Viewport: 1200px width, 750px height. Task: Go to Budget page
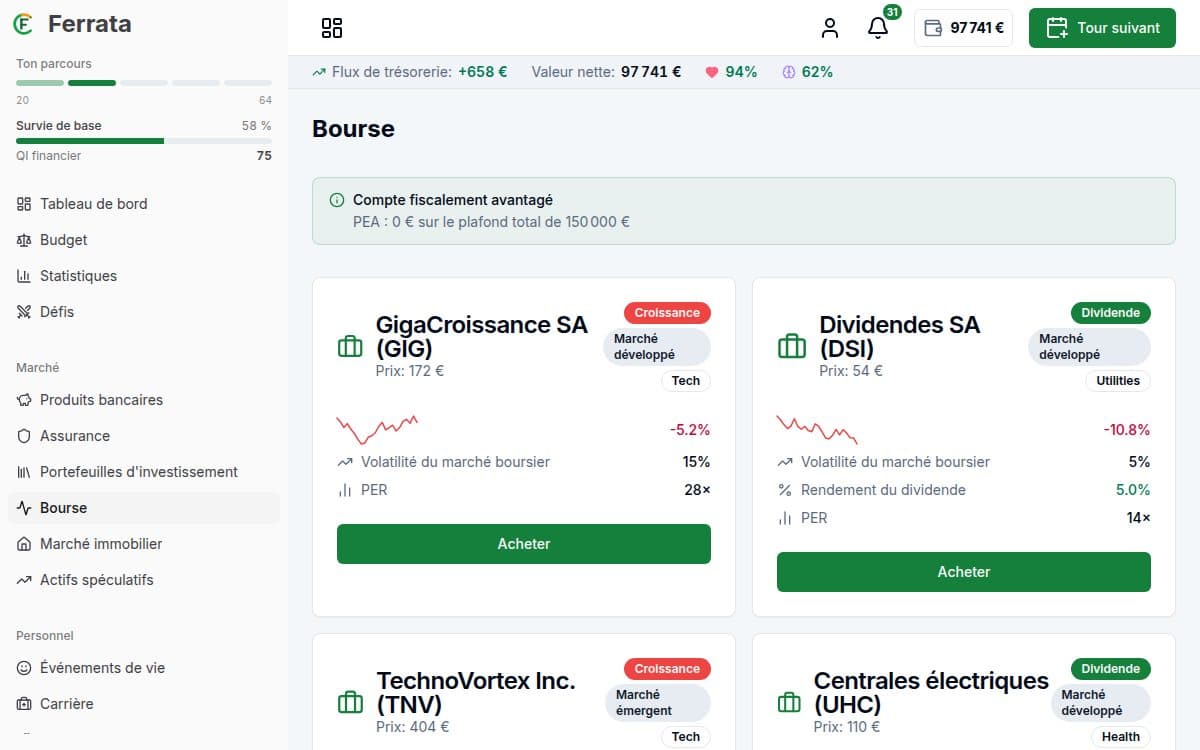tap(144, 240)
